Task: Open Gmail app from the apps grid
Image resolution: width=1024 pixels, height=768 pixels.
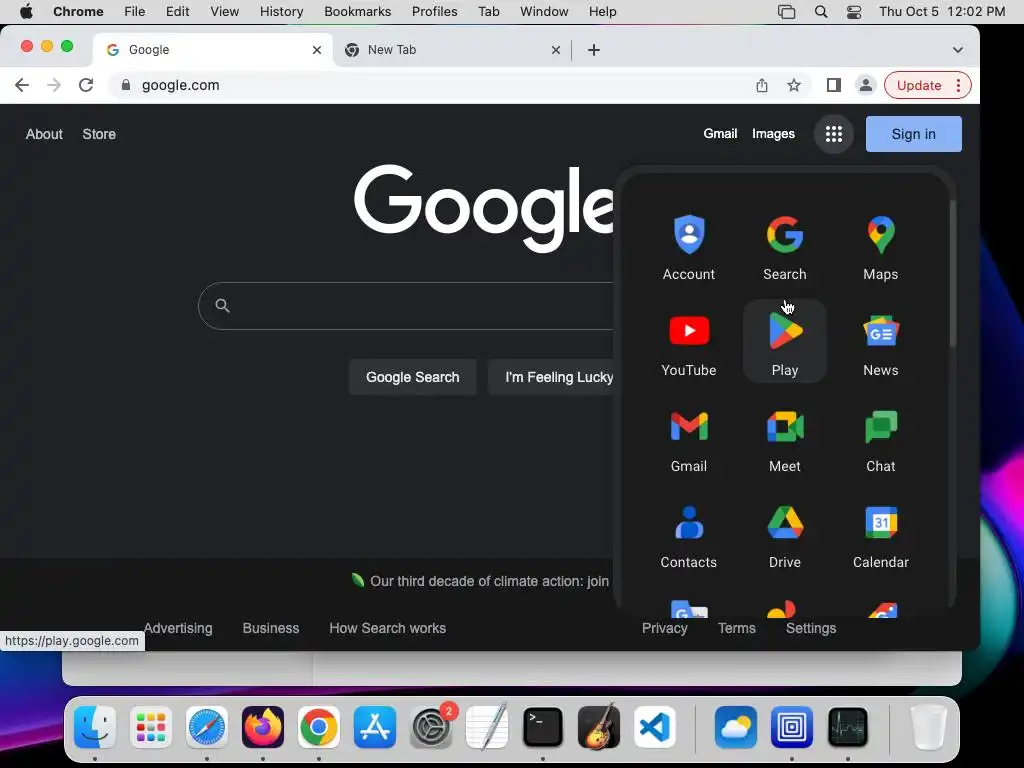Action: point(688,438)
